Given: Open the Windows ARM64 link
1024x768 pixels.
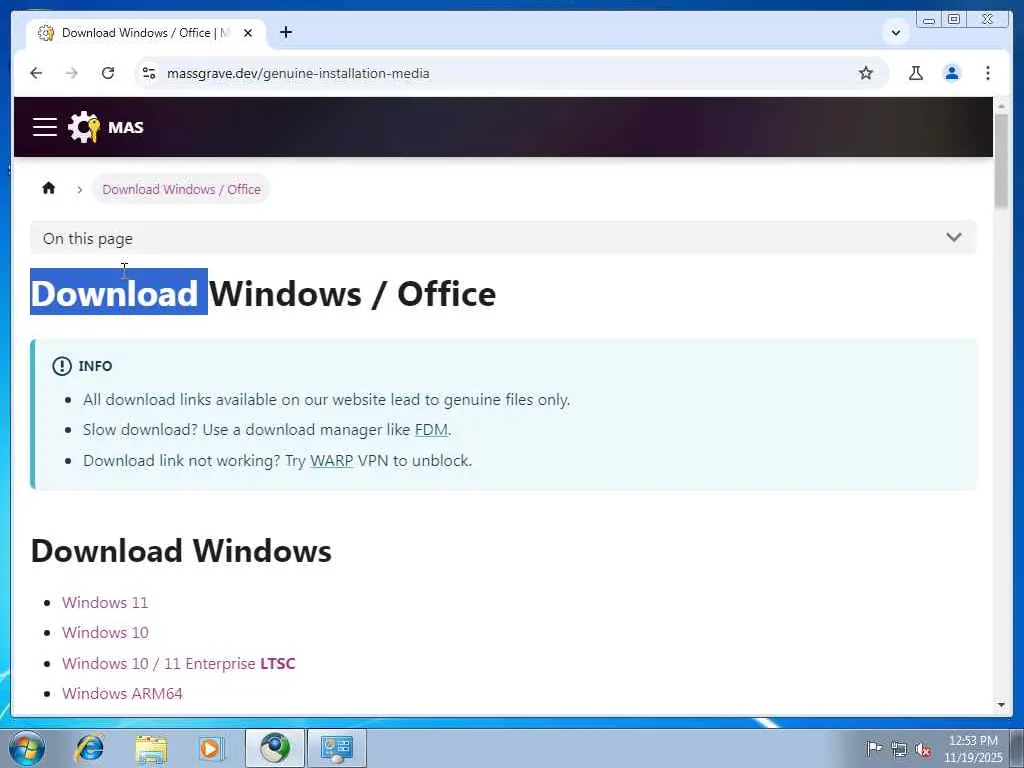Looking at the screenshot, I should point(122,693).
